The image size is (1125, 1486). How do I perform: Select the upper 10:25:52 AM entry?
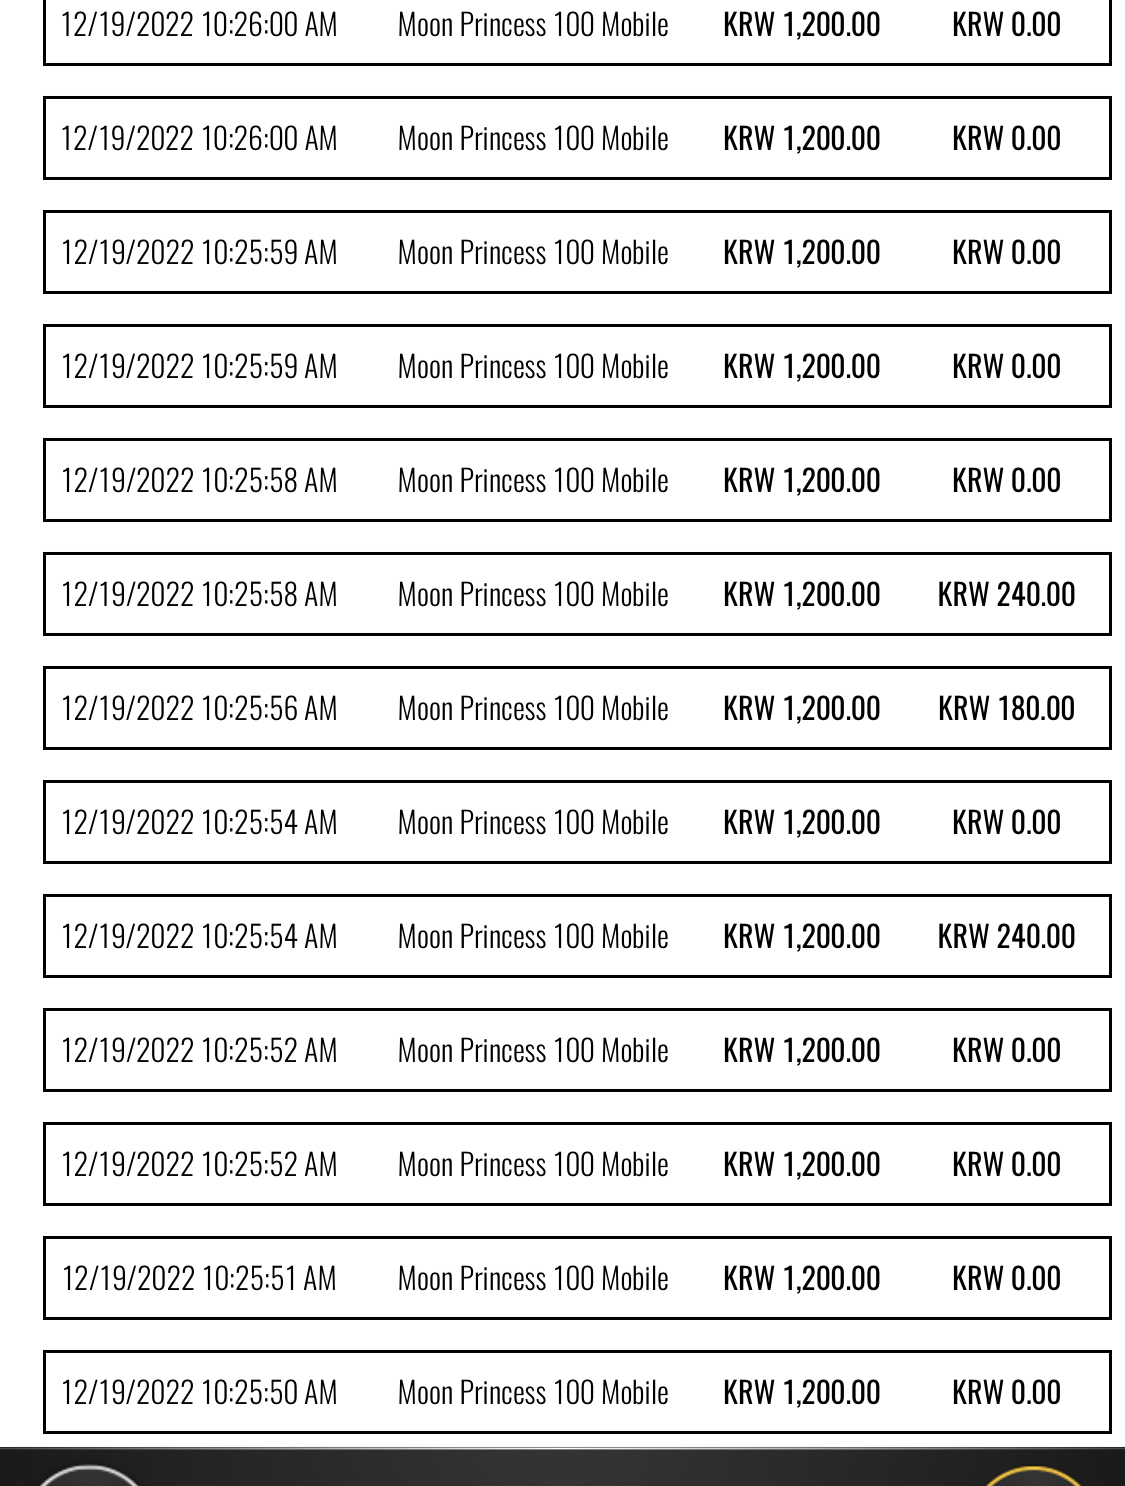(x=577, y=1050)
